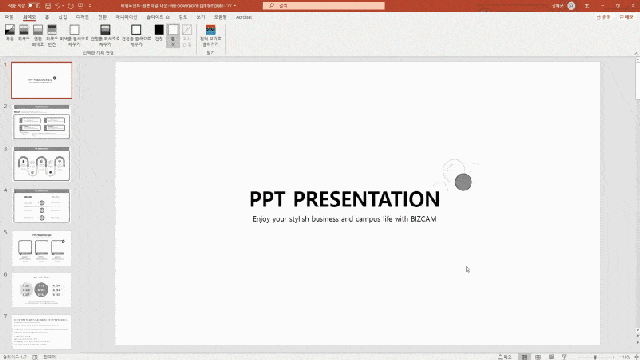The width and height of the screenshot is (640, 360).
Task: Click the accessibility check icon in status bar
Action: (x=35, y=357)
